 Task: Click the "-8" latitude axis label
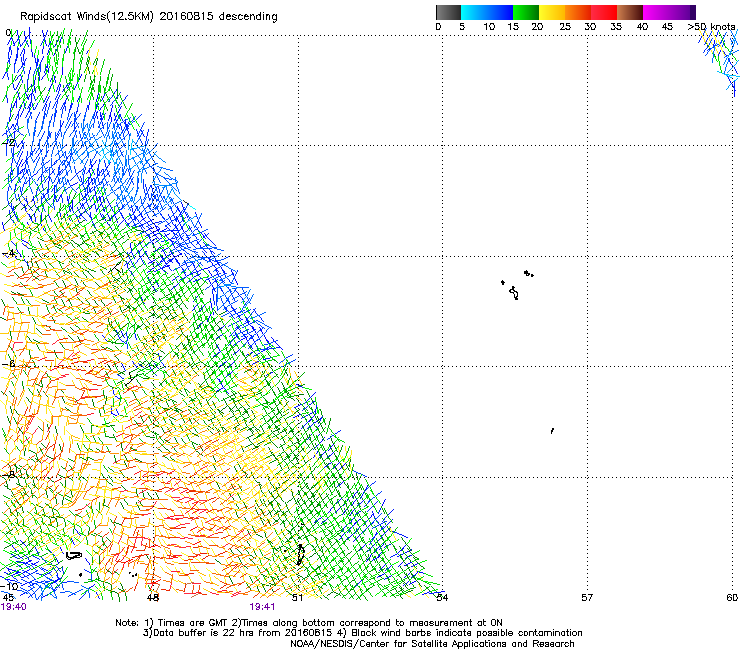tap(8, 474)
